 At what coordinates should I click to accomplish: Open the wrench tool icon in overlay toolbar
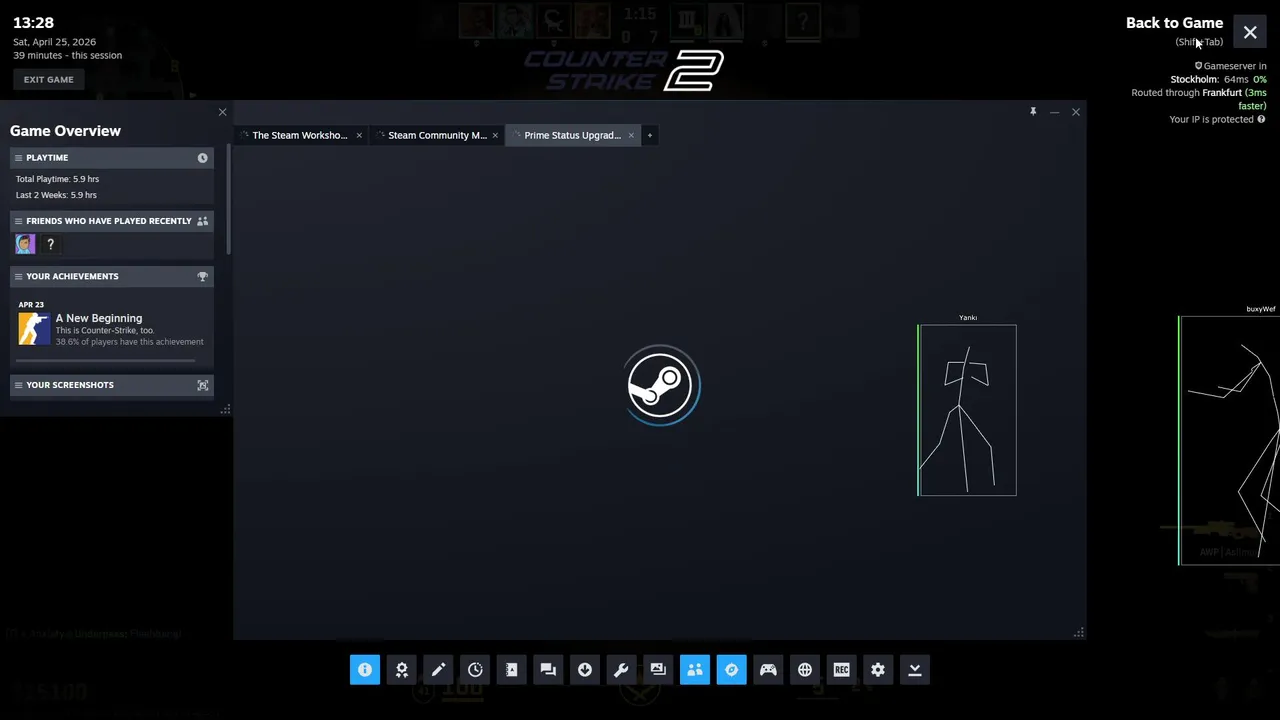(621, 670)
